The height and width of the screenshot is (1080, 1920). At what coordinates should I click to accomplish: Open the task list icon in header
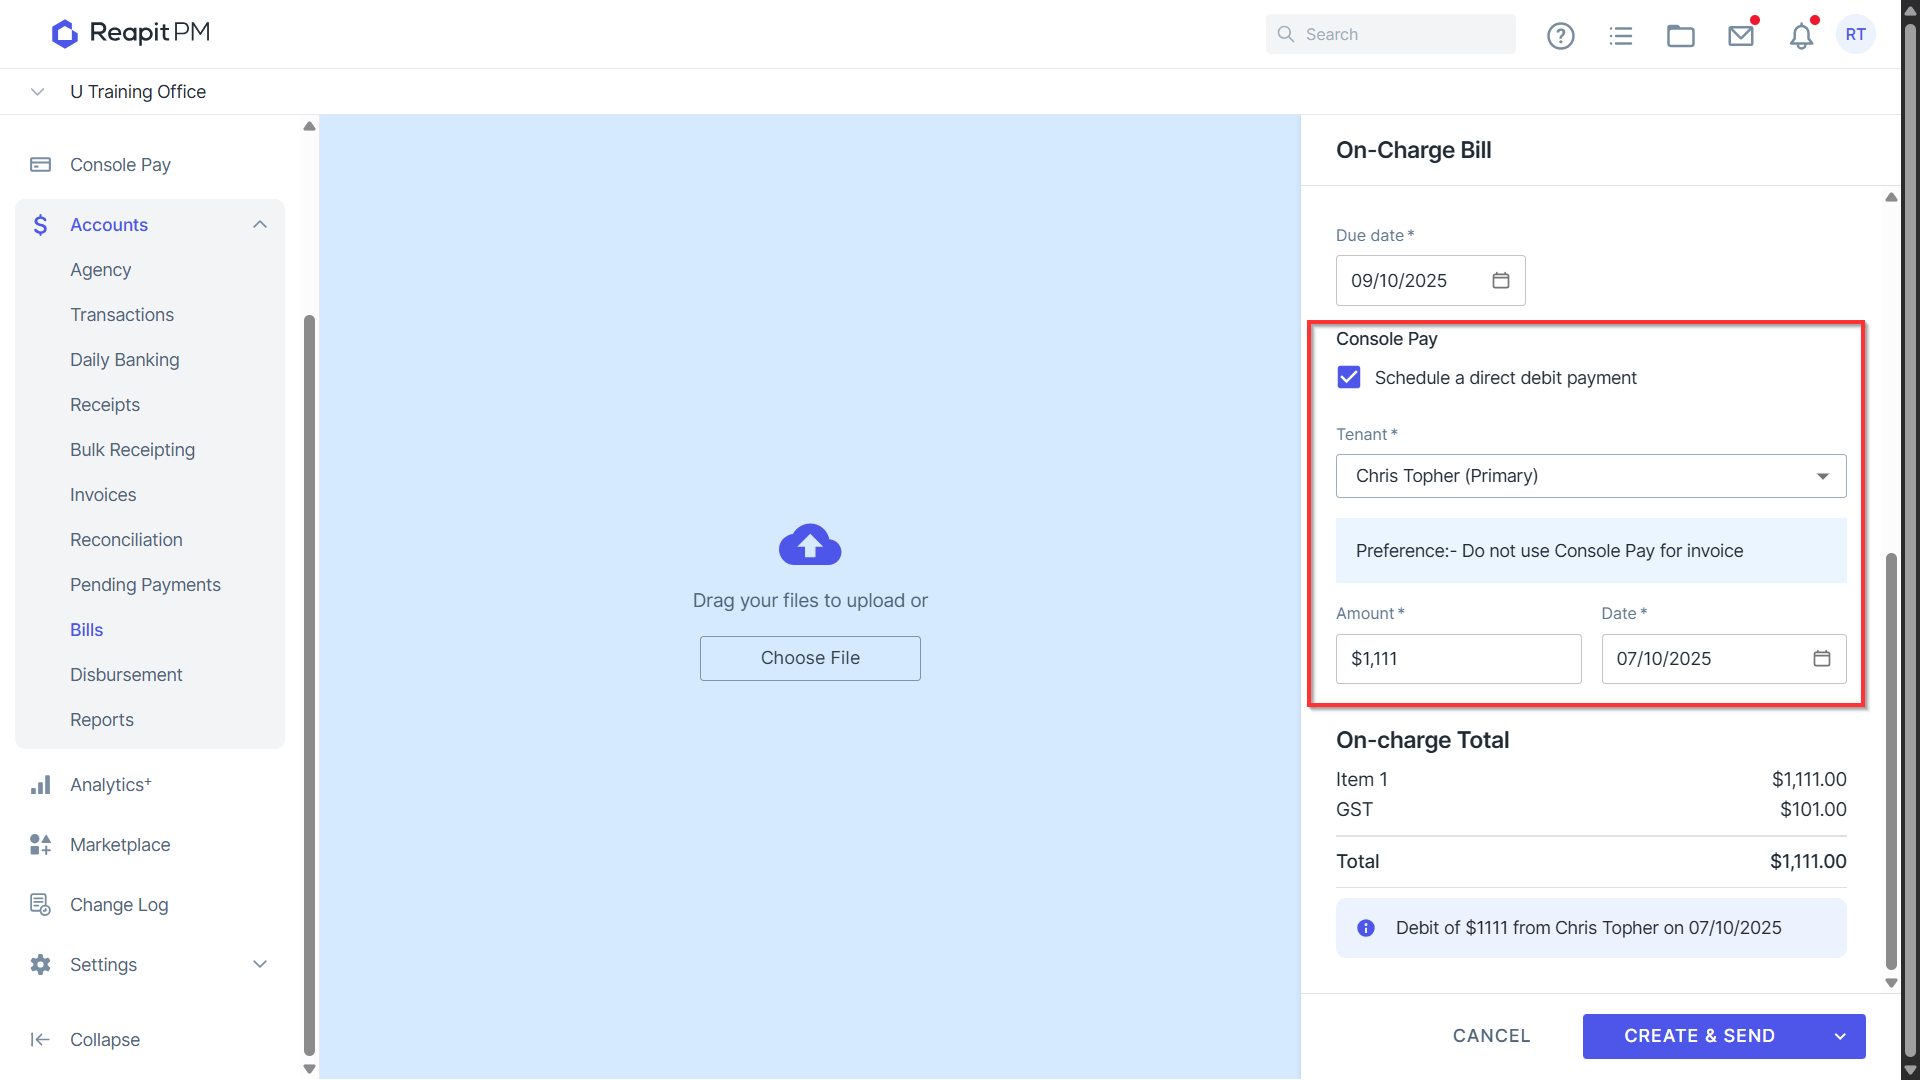pos(1621,36)
